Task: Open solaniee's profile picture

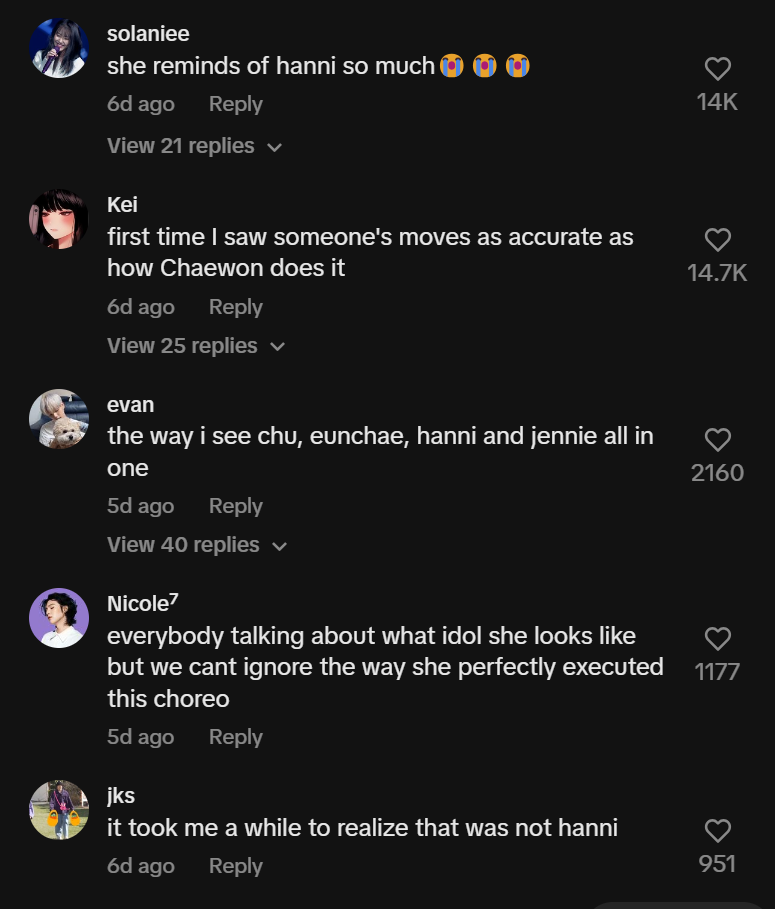Action: coord(59,48)
